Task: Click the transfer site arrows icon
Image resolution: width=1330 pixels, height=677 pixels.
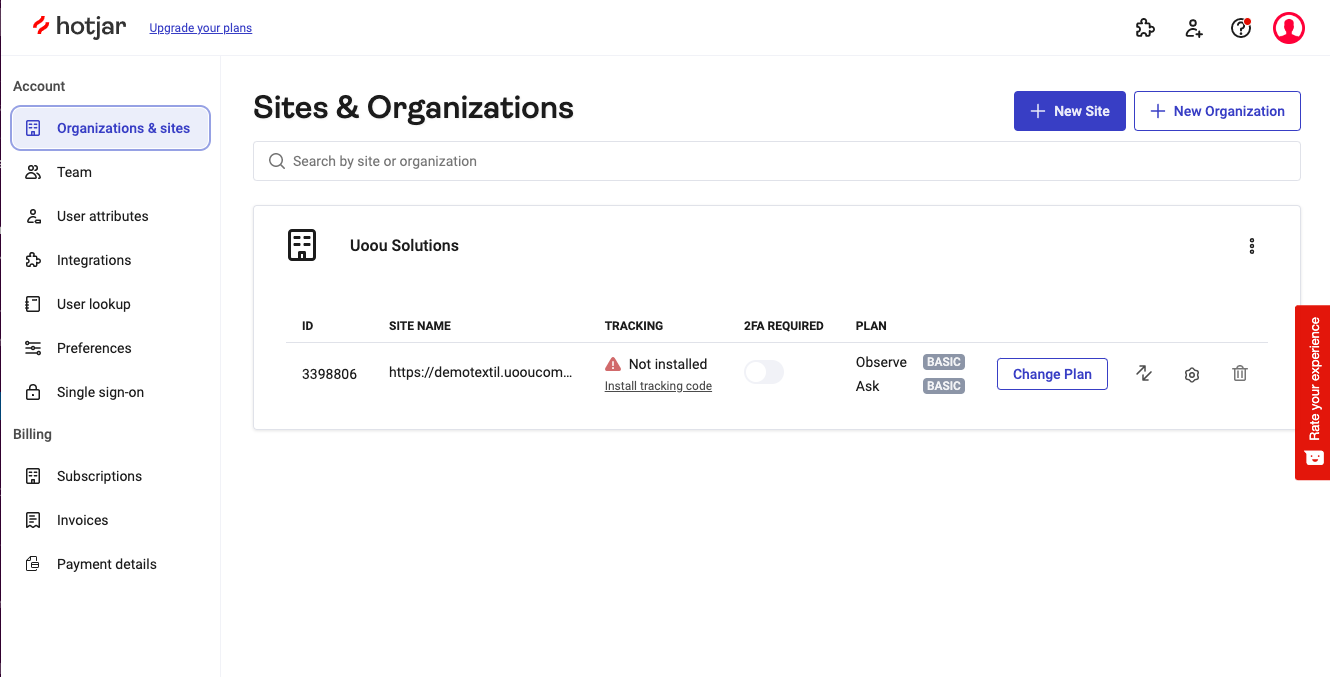Action: (x=1144, y=374)
